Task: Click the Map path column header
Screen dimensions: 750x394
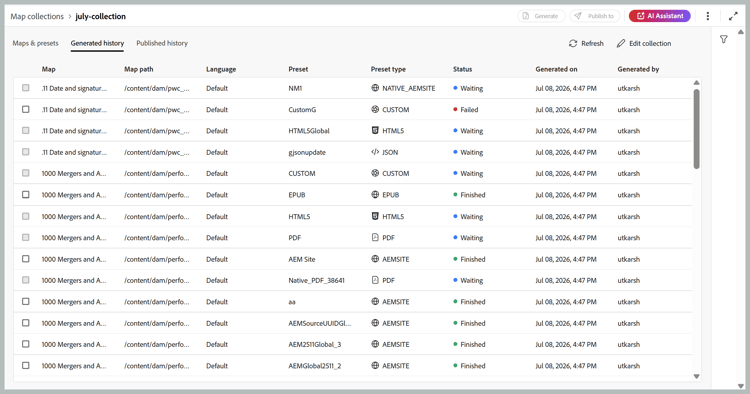Action: [x=139, y=69]
